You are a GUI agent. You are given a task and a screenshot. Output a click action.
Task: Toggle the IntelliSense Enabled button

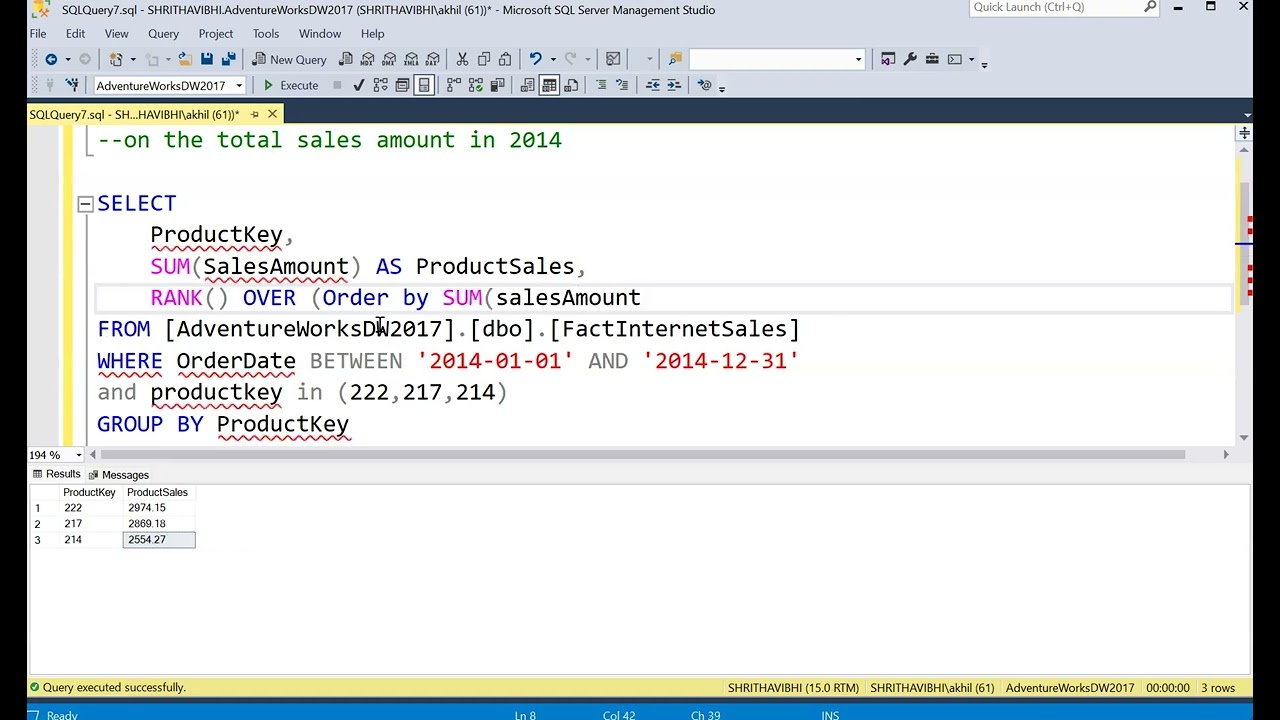424,85
